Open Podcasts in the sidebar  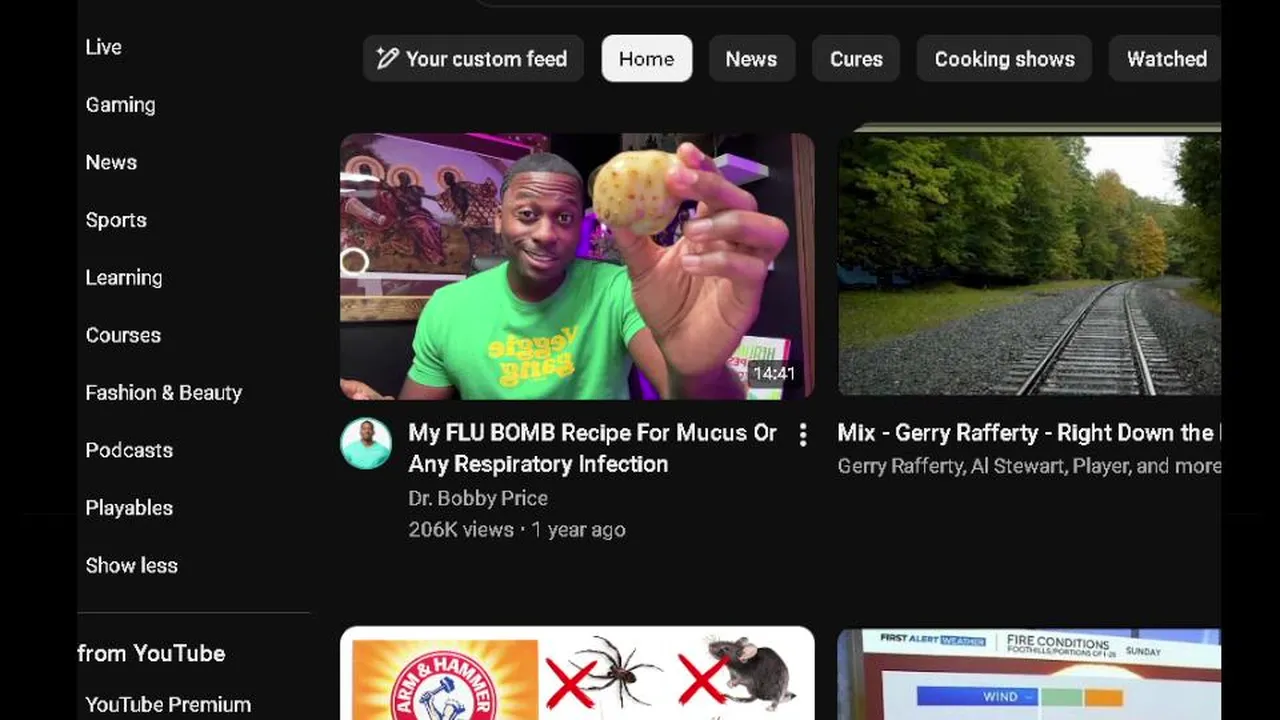point(129,450)
